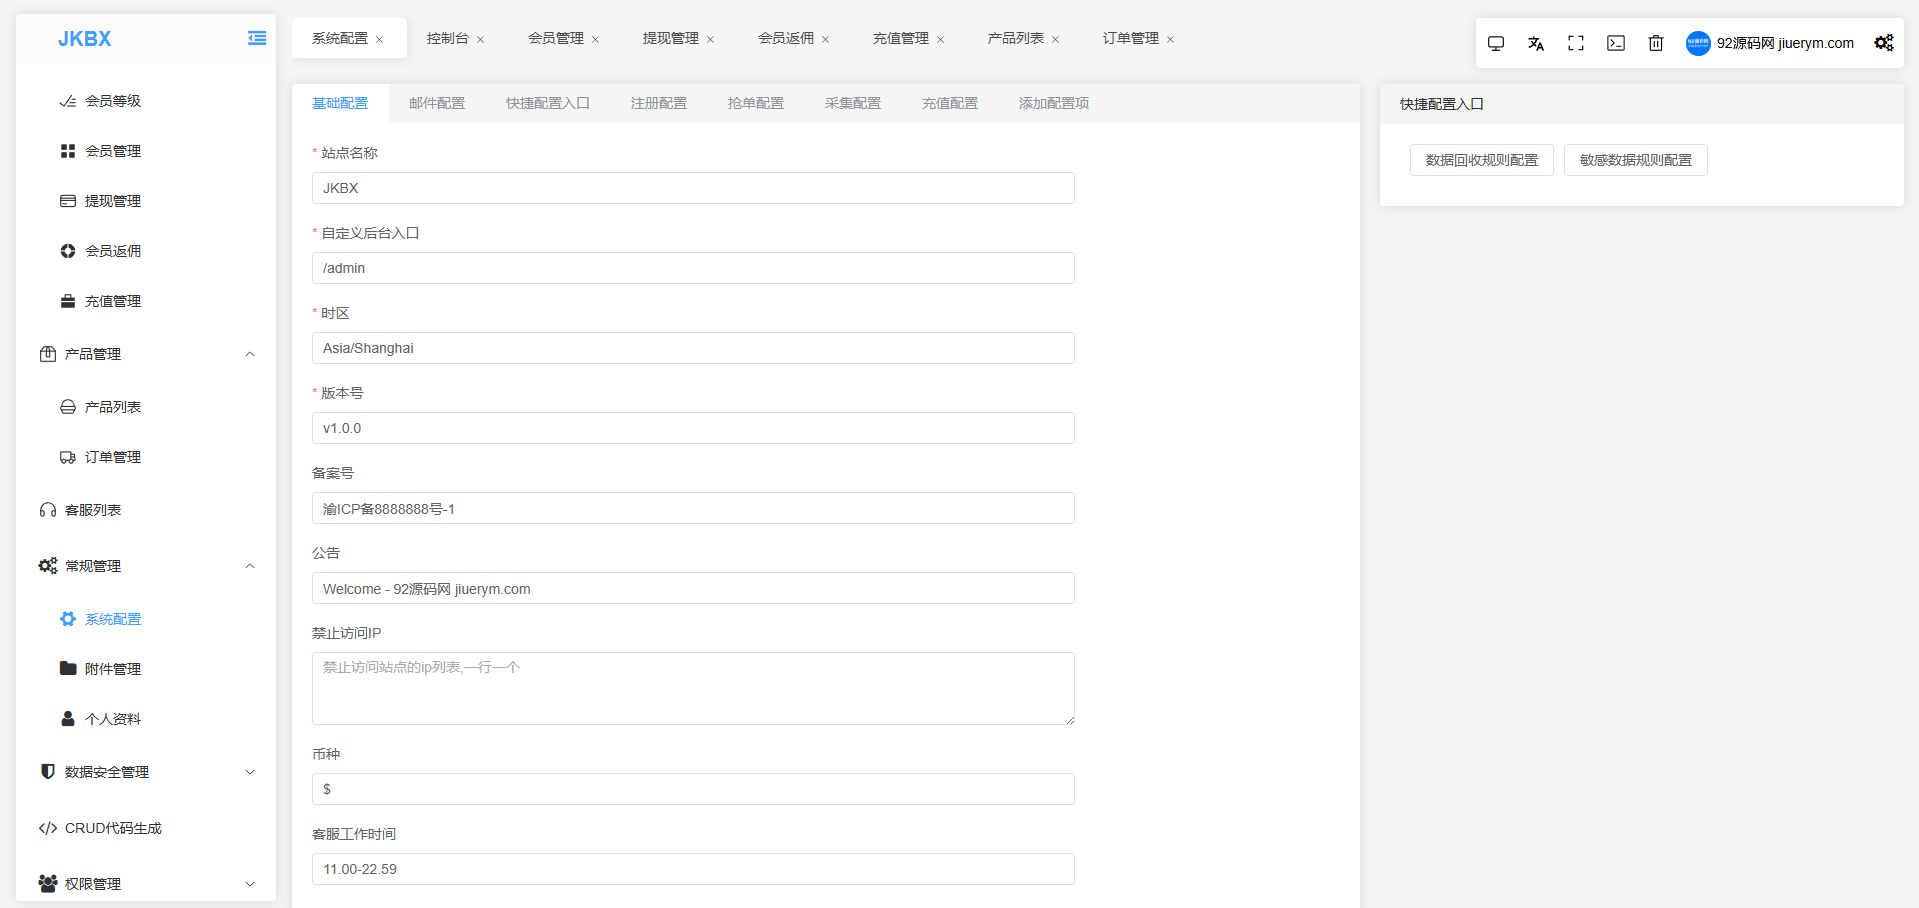Close the 系统配置 page tab
The image size is (1919, 908).
pos(380,39)
